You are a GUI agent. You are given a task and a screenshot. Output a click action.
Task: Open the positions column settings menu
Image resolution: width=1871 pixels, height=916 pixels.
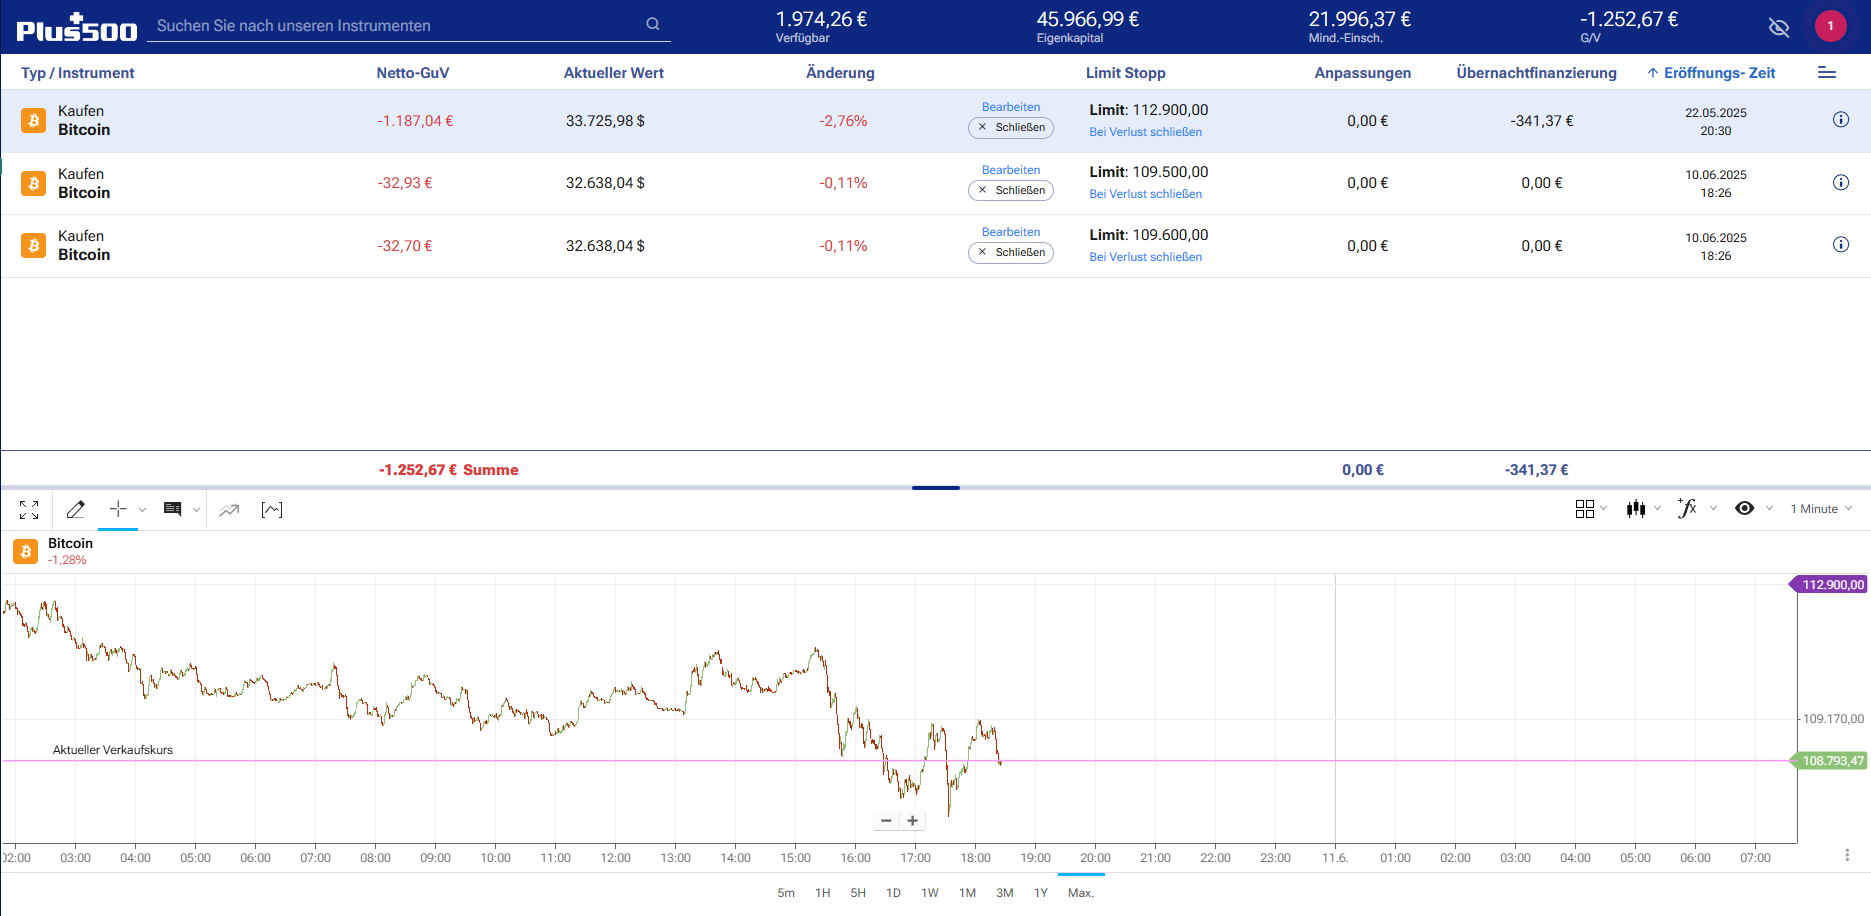click(x=1826, y=73)
